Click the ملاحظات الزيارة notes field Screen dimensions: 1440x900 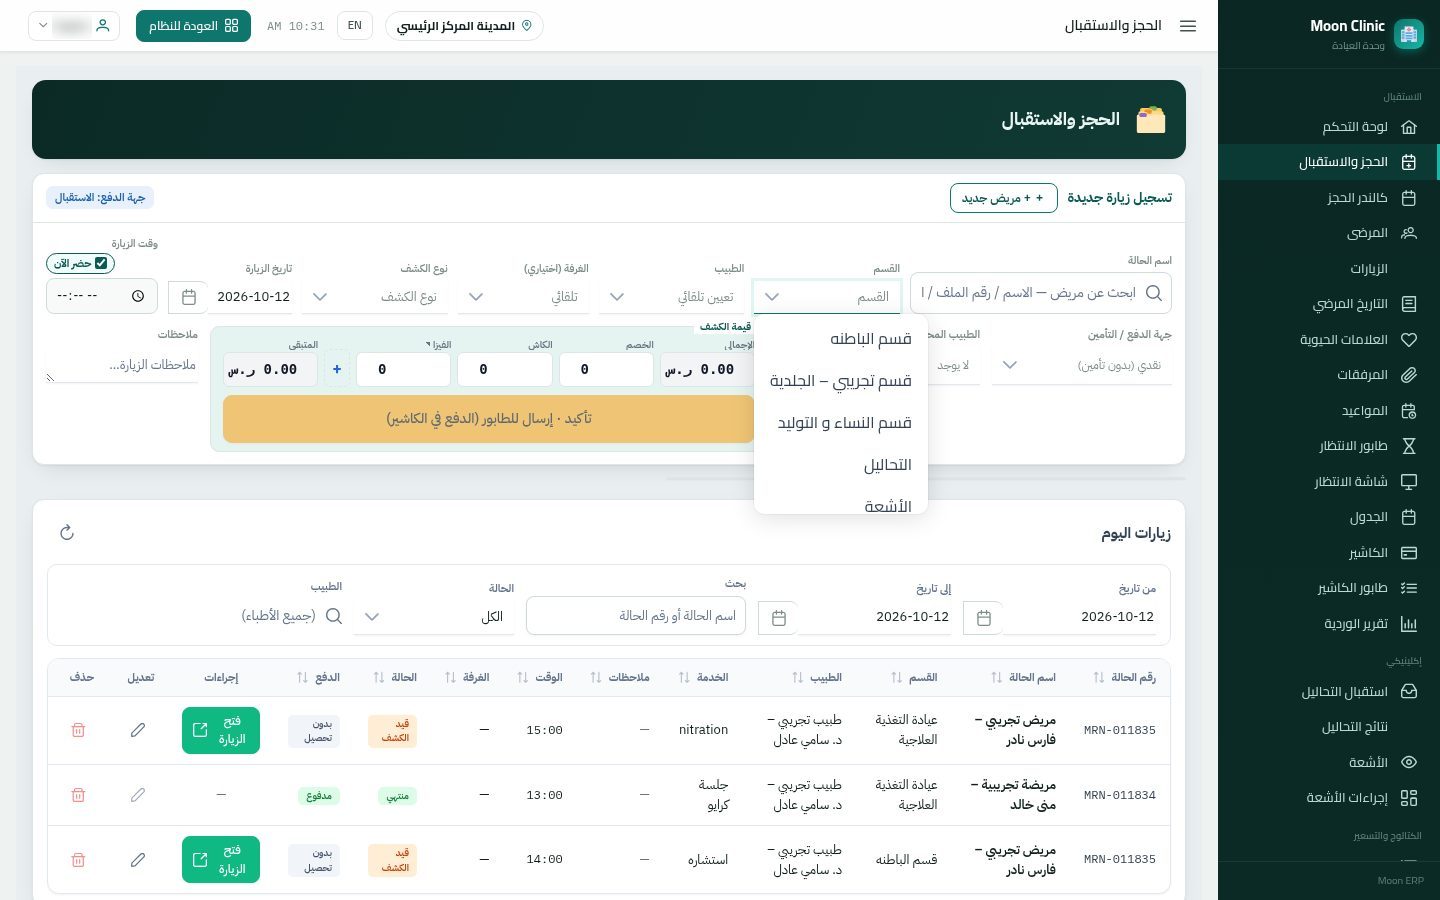(122, 365)
